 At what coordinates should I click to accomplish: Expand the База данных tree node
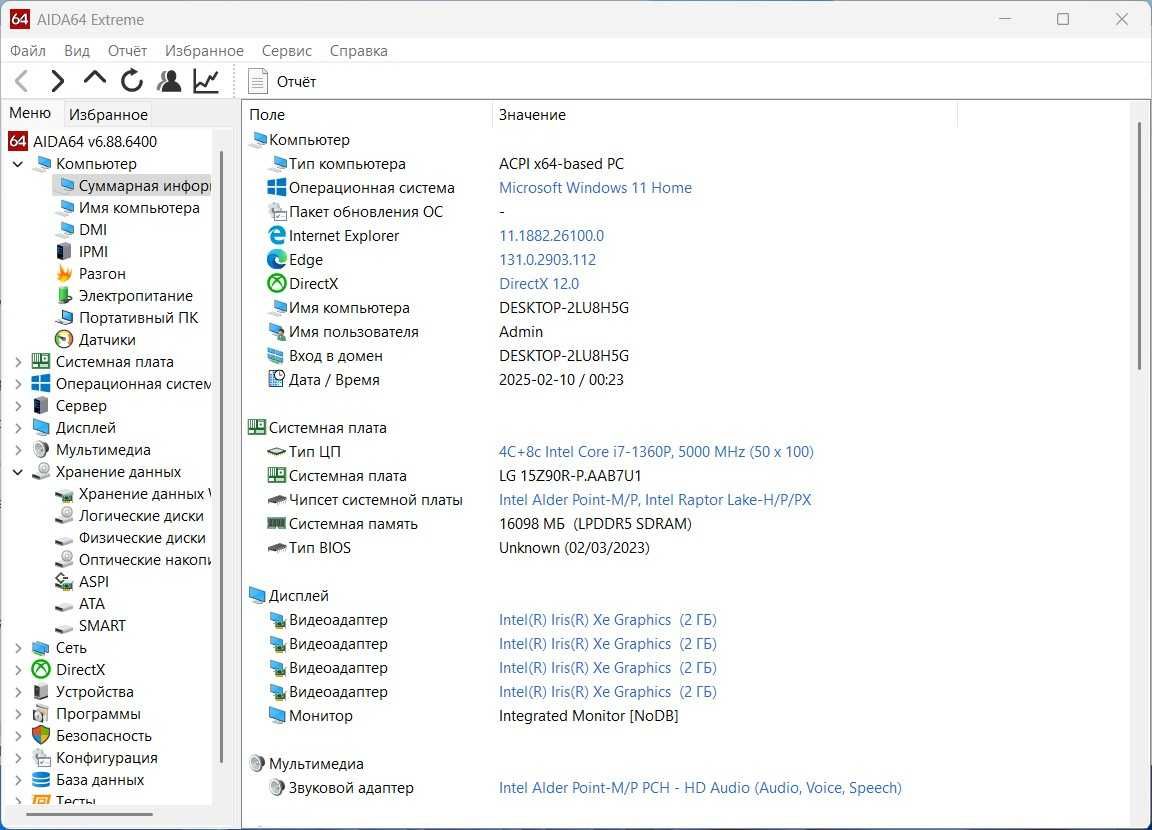(x=18, y=780)
